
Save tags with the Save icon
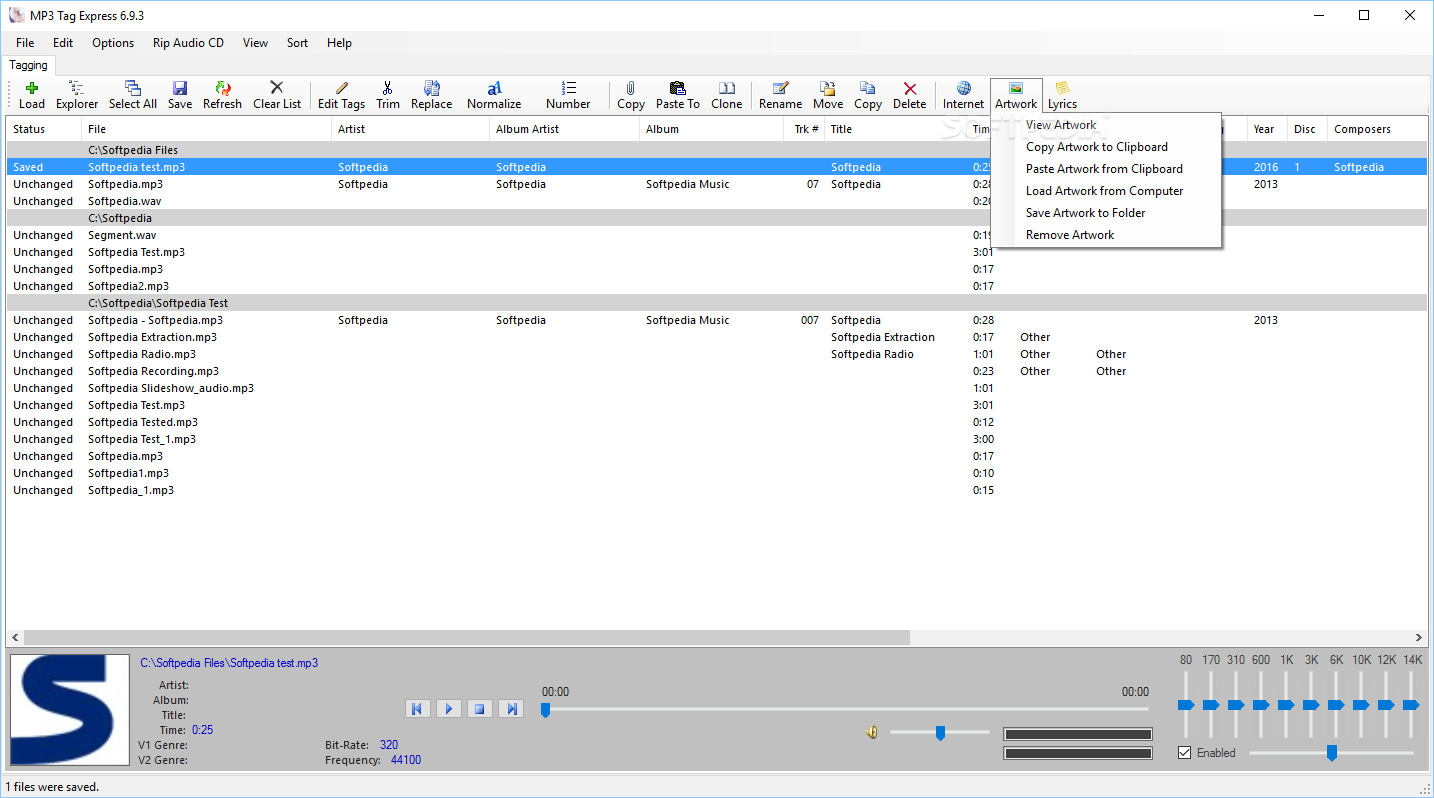pos(180,95)
